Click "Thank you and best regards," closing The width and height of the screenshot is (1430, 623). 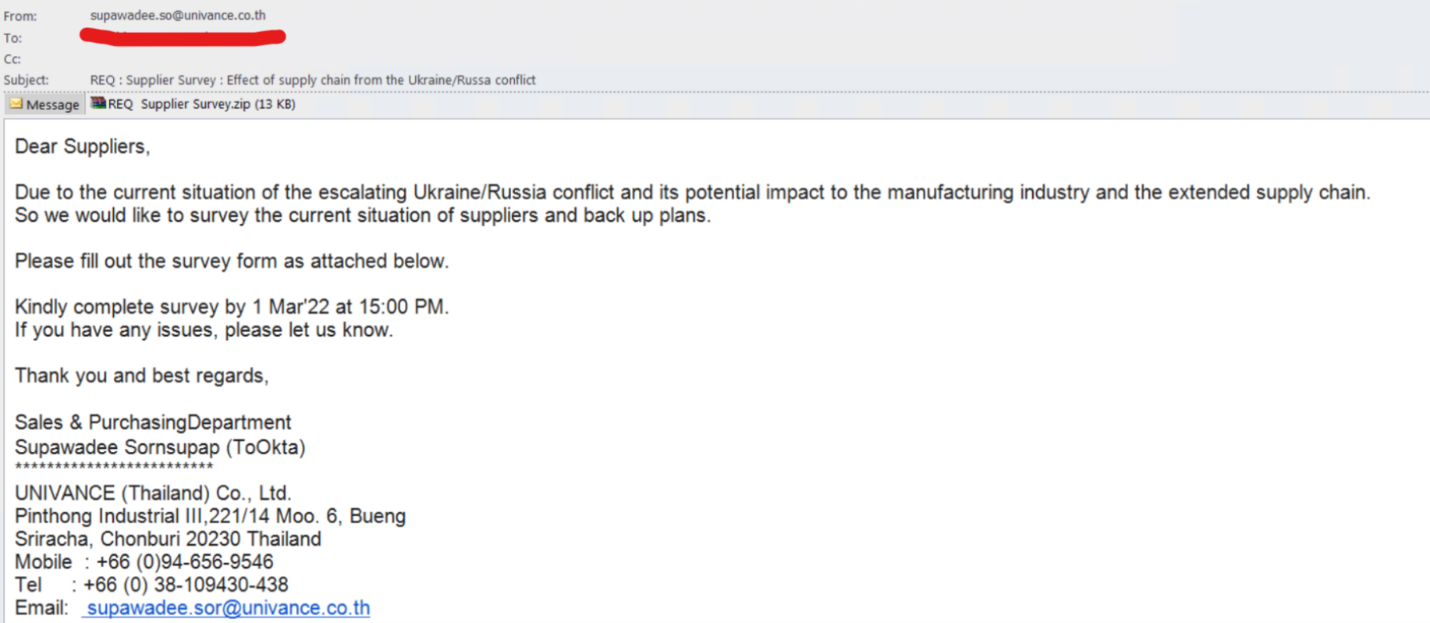pos(142,376)
